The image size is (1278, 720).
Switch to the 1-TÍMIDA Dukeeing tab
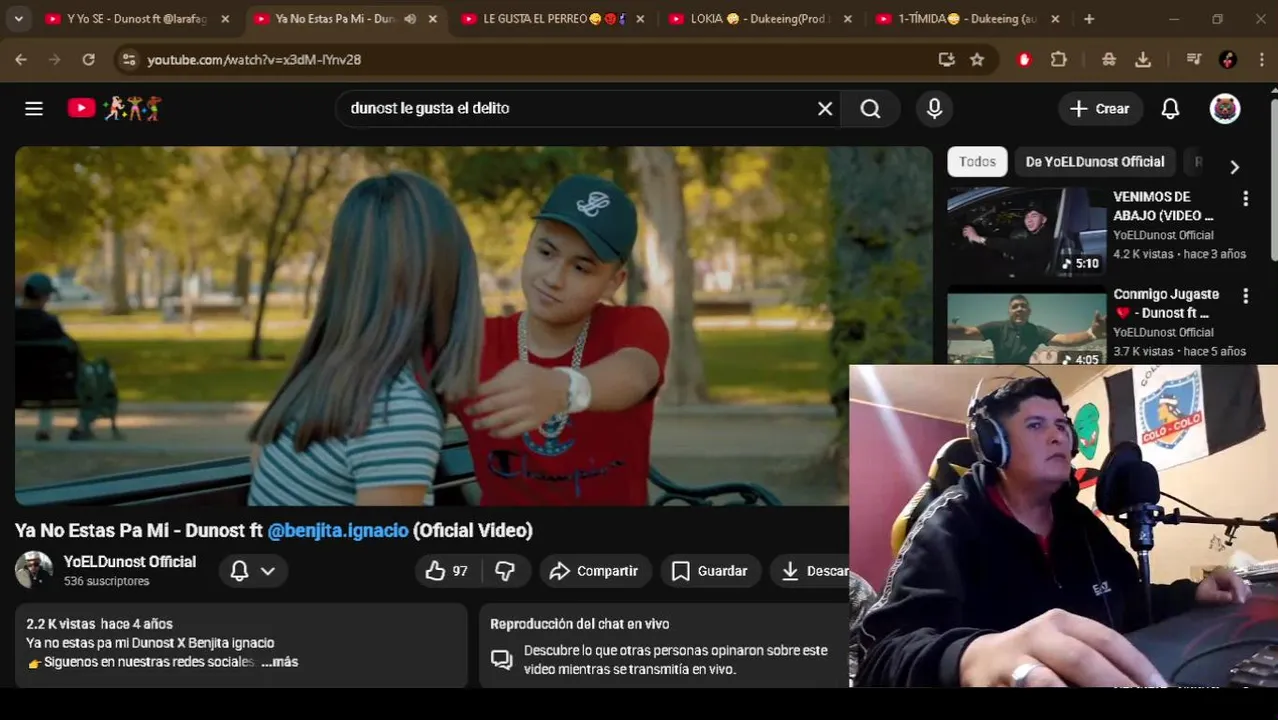pyautogui.click(x=968, y=19)
